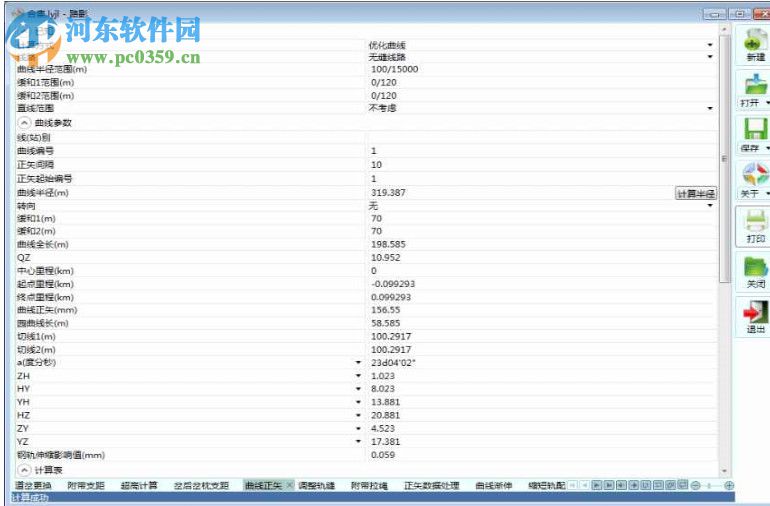
Task: Open the HY row dropdown arrow
Action: [x=358, y=389]
